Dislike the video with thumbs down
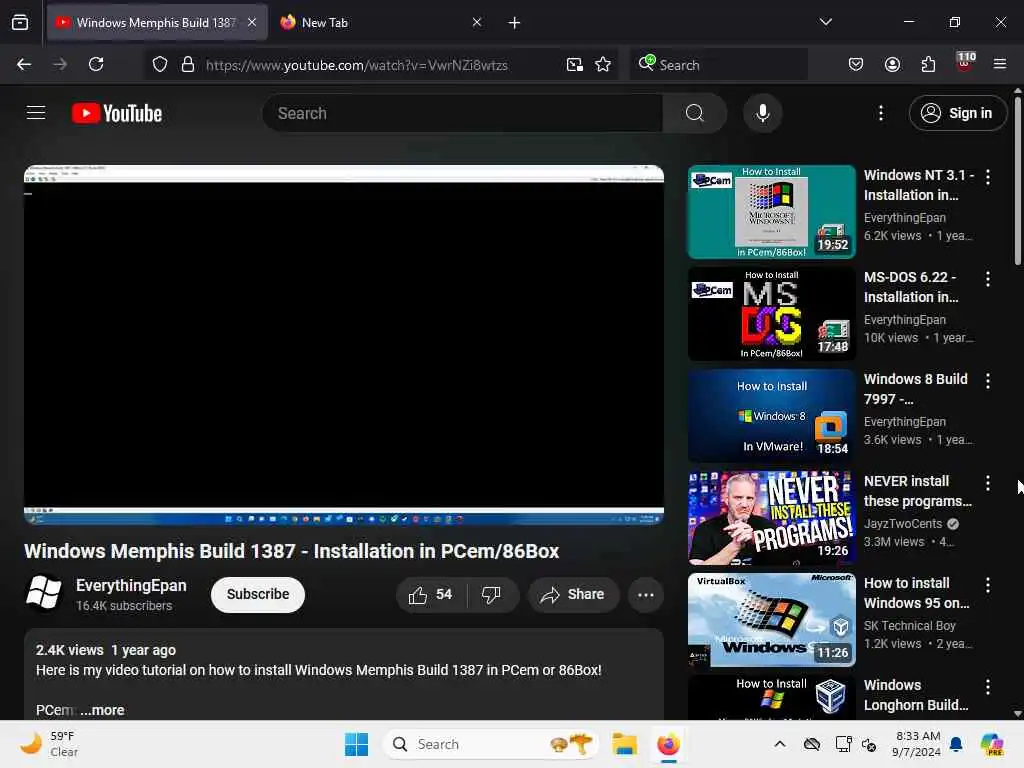Viewport: 1024px width, 768px height. click(491, 594)
